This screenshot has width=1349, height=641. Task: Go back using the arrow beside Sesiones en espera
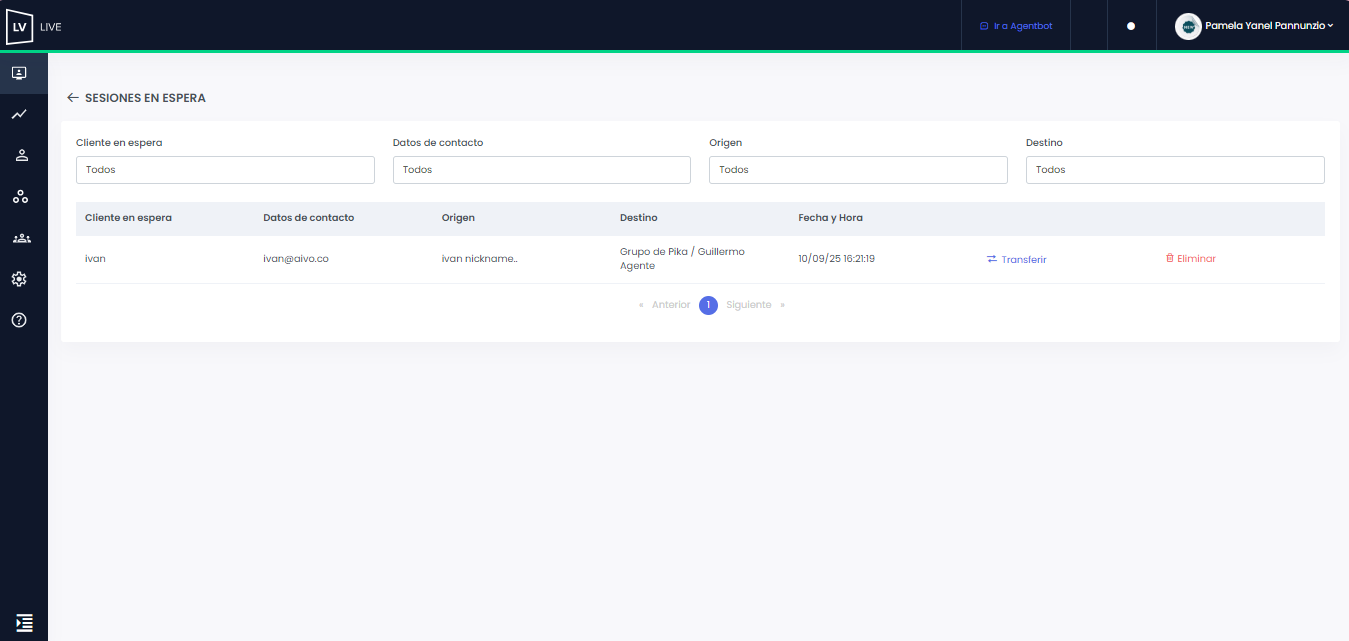tap(72, 98)
